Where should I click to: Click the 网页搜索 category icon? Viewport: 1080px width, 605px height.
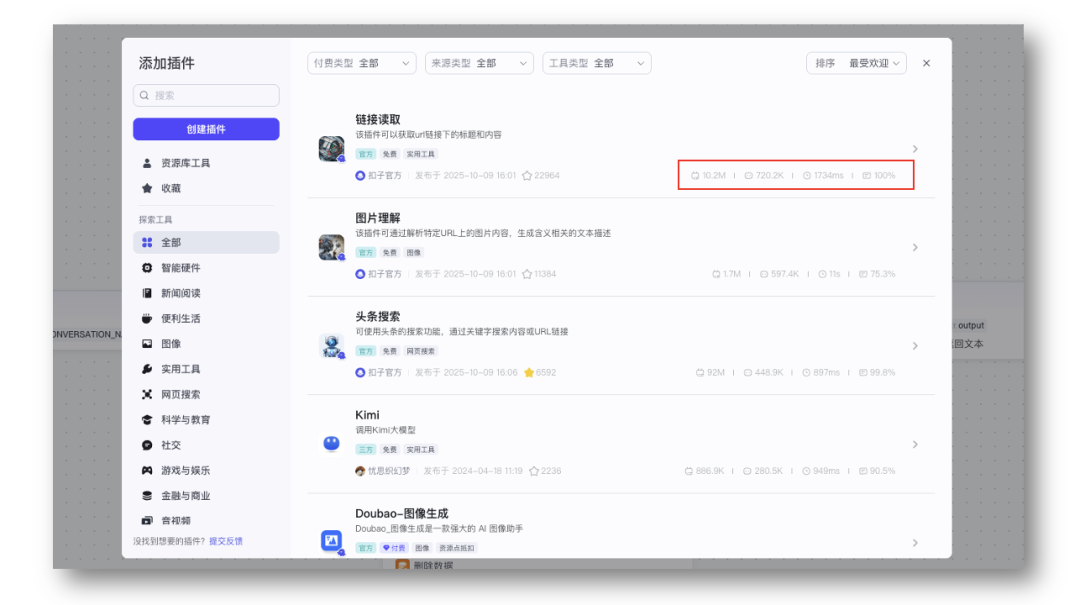(x=147, y=394)
